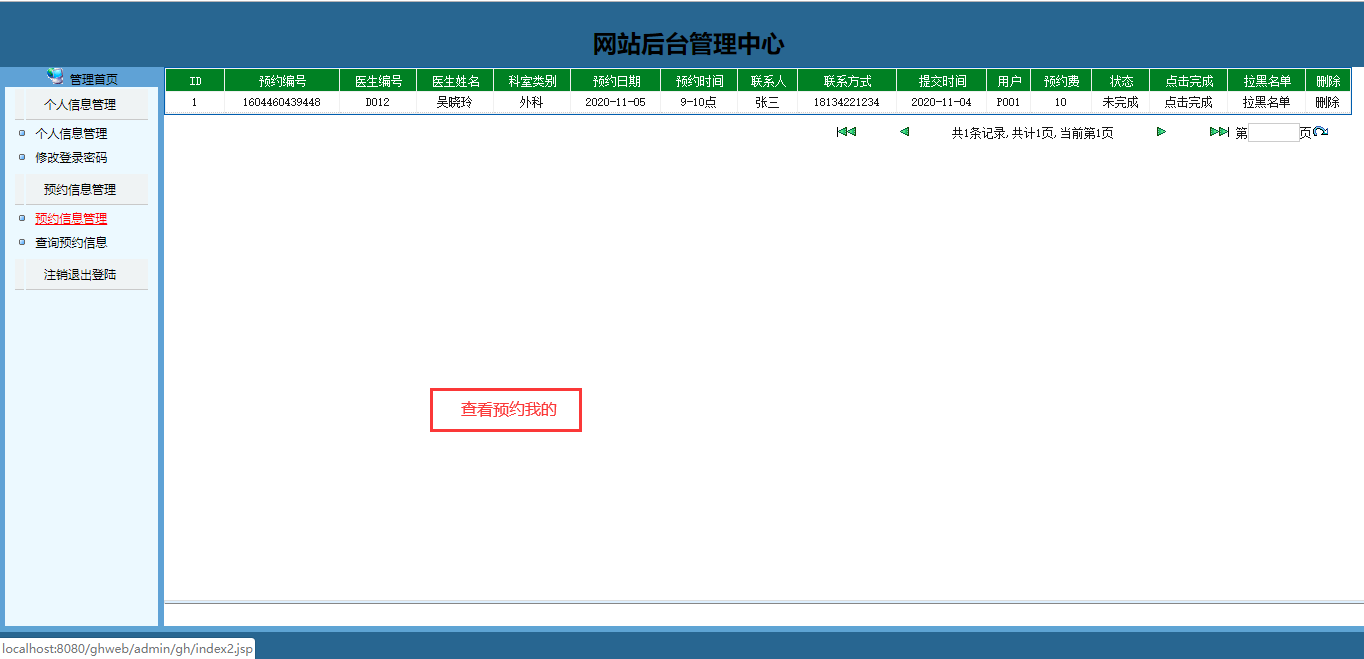Select 预约费 column header

tap(1061, 81)
